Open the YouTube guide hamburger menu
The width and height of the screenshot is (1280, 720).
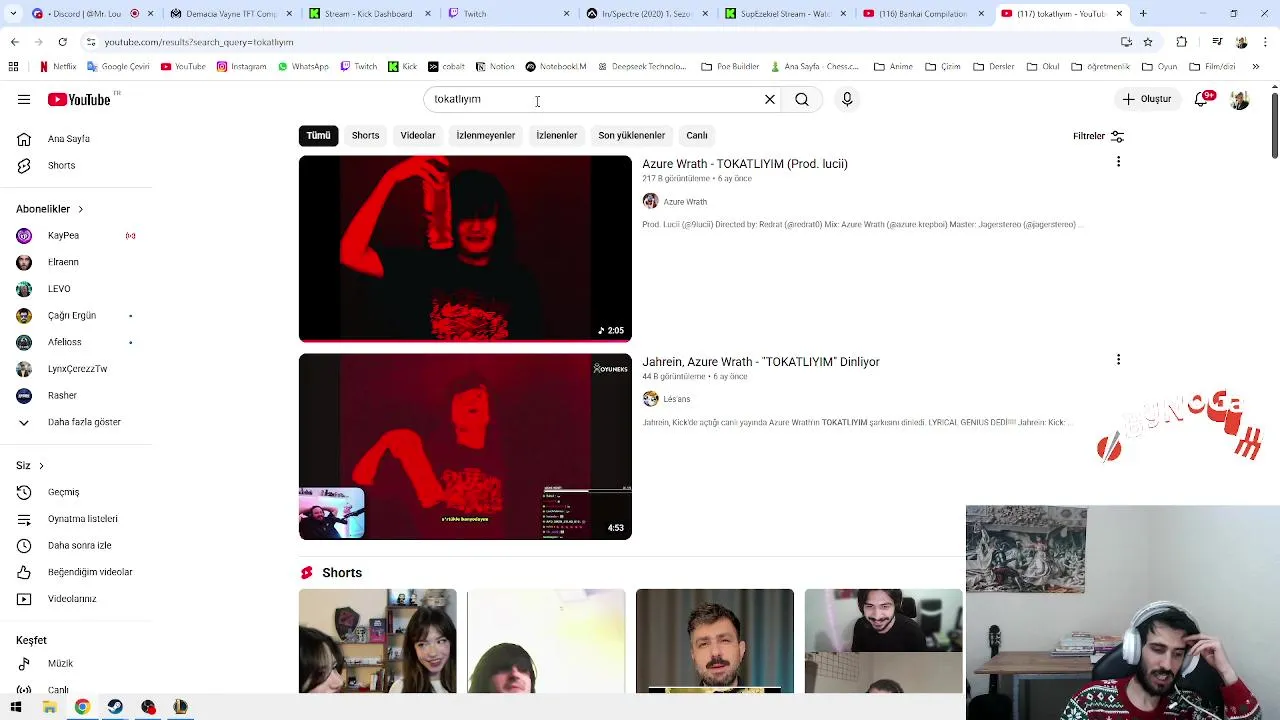coord(24,99)
